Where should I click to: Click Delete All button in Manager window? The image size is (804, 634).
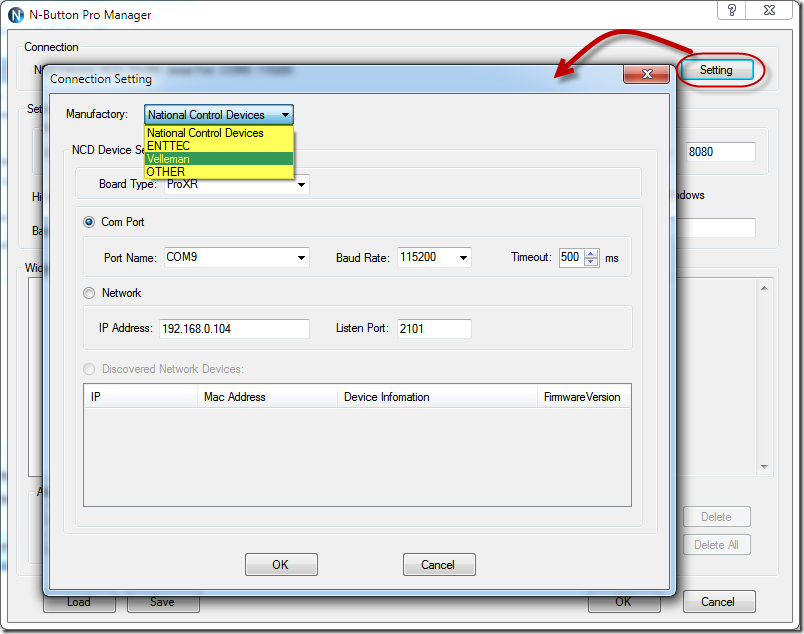tap(716, 545)
